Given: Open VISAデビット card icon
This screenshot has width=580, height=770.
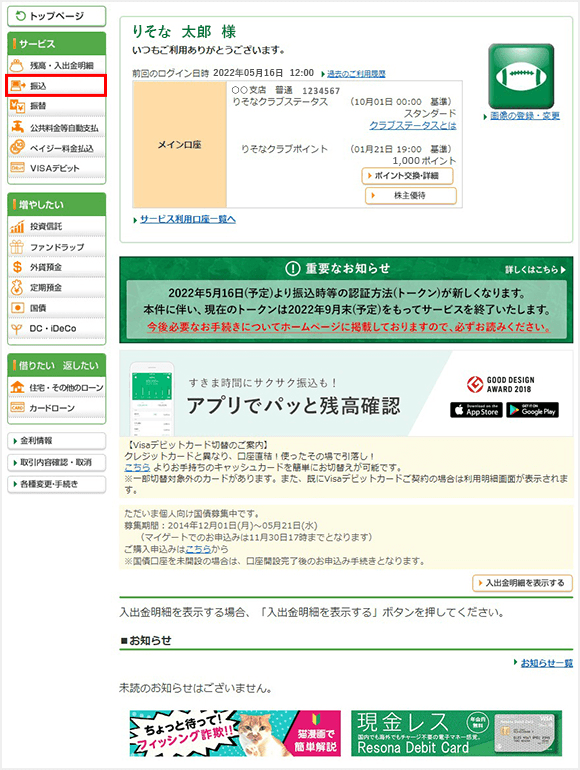Looking at the screenshot, I should pyautogui.click(x=18, y=167).
